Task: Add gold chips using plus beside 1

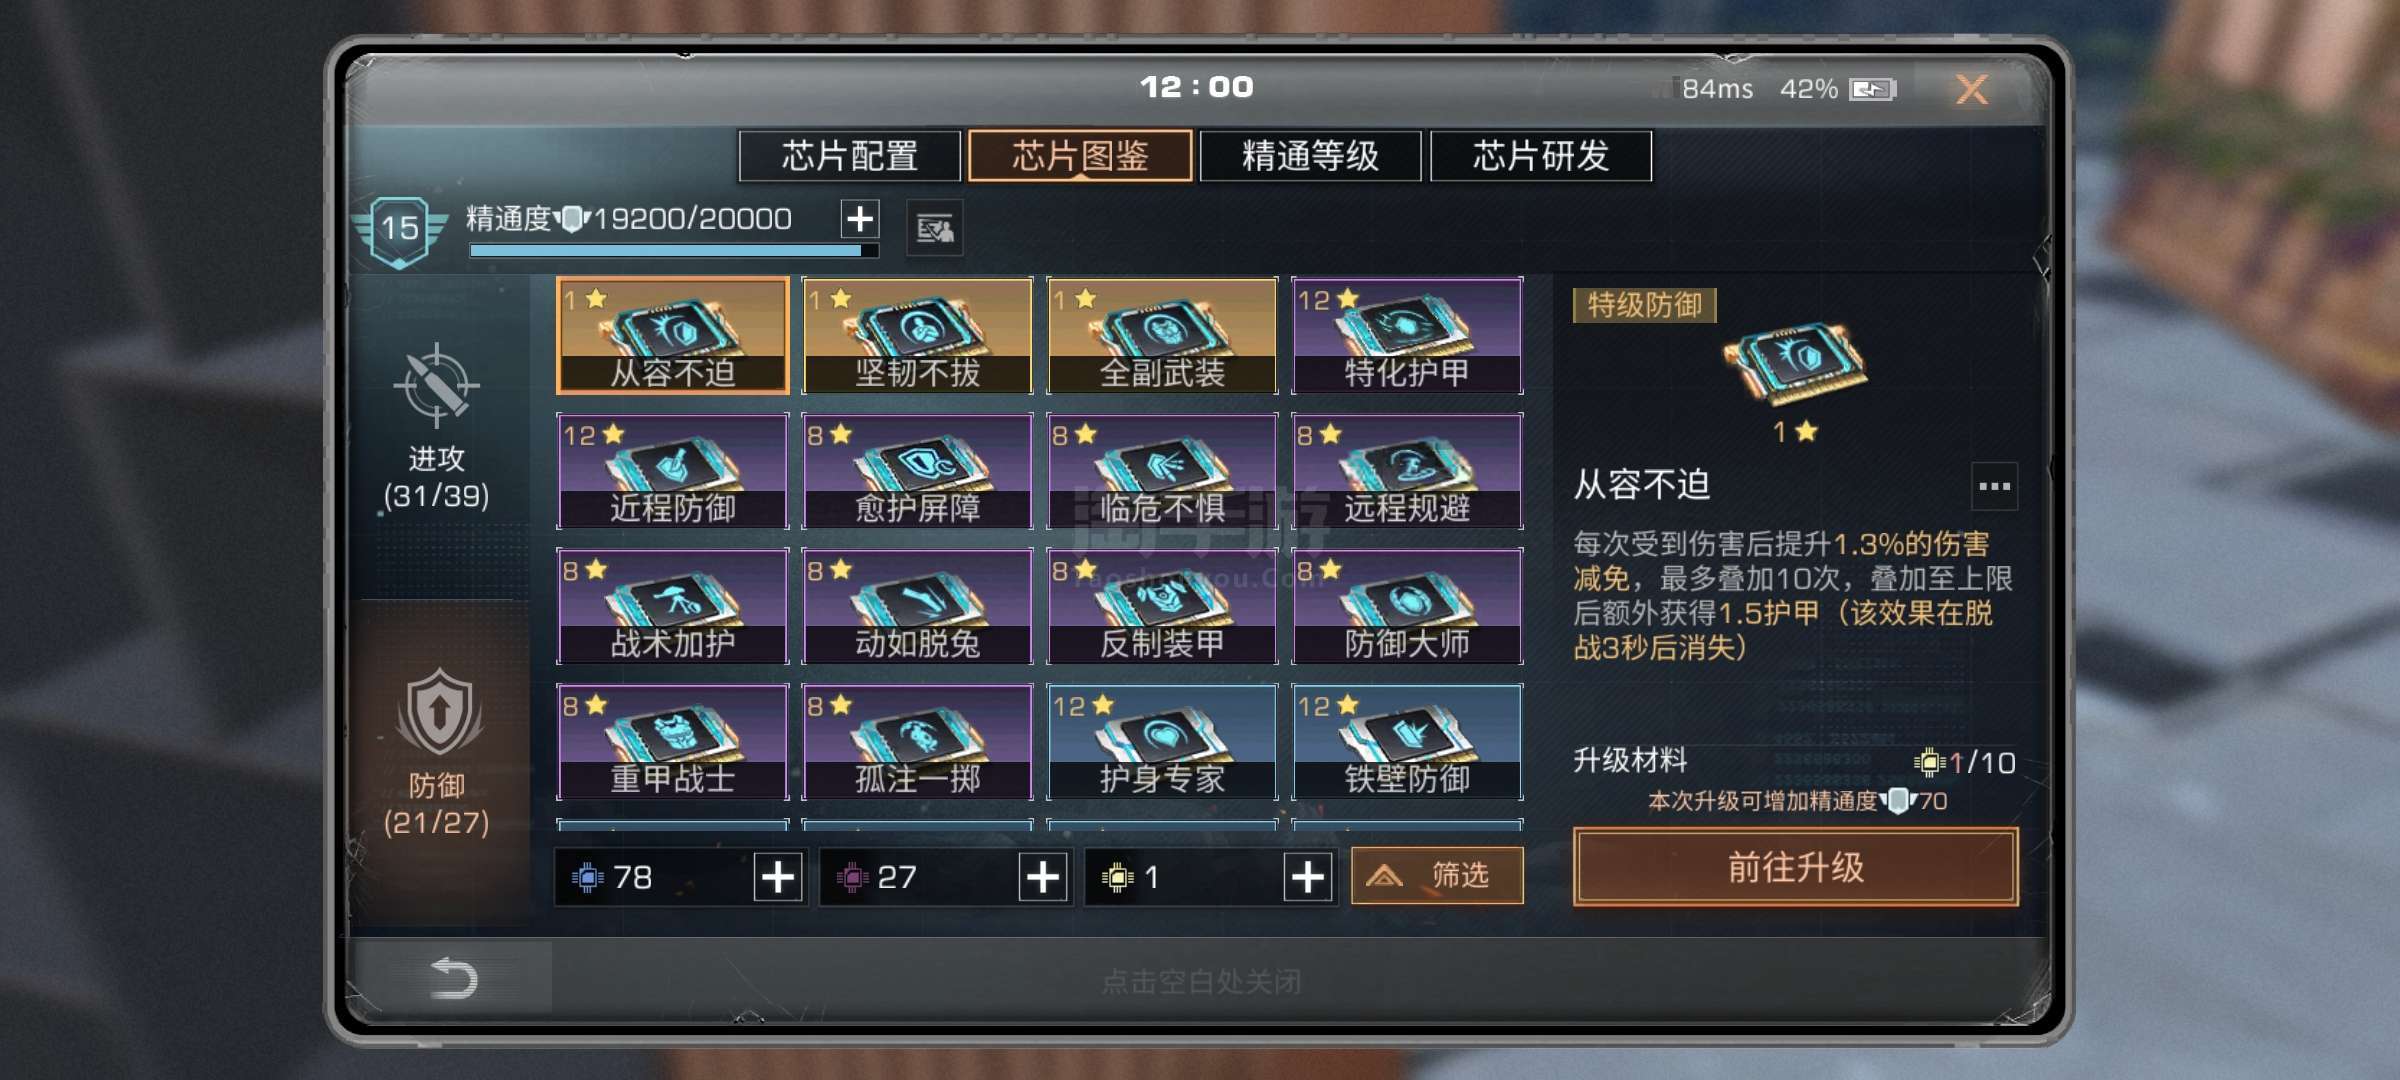Action: tap(1308, 877)
